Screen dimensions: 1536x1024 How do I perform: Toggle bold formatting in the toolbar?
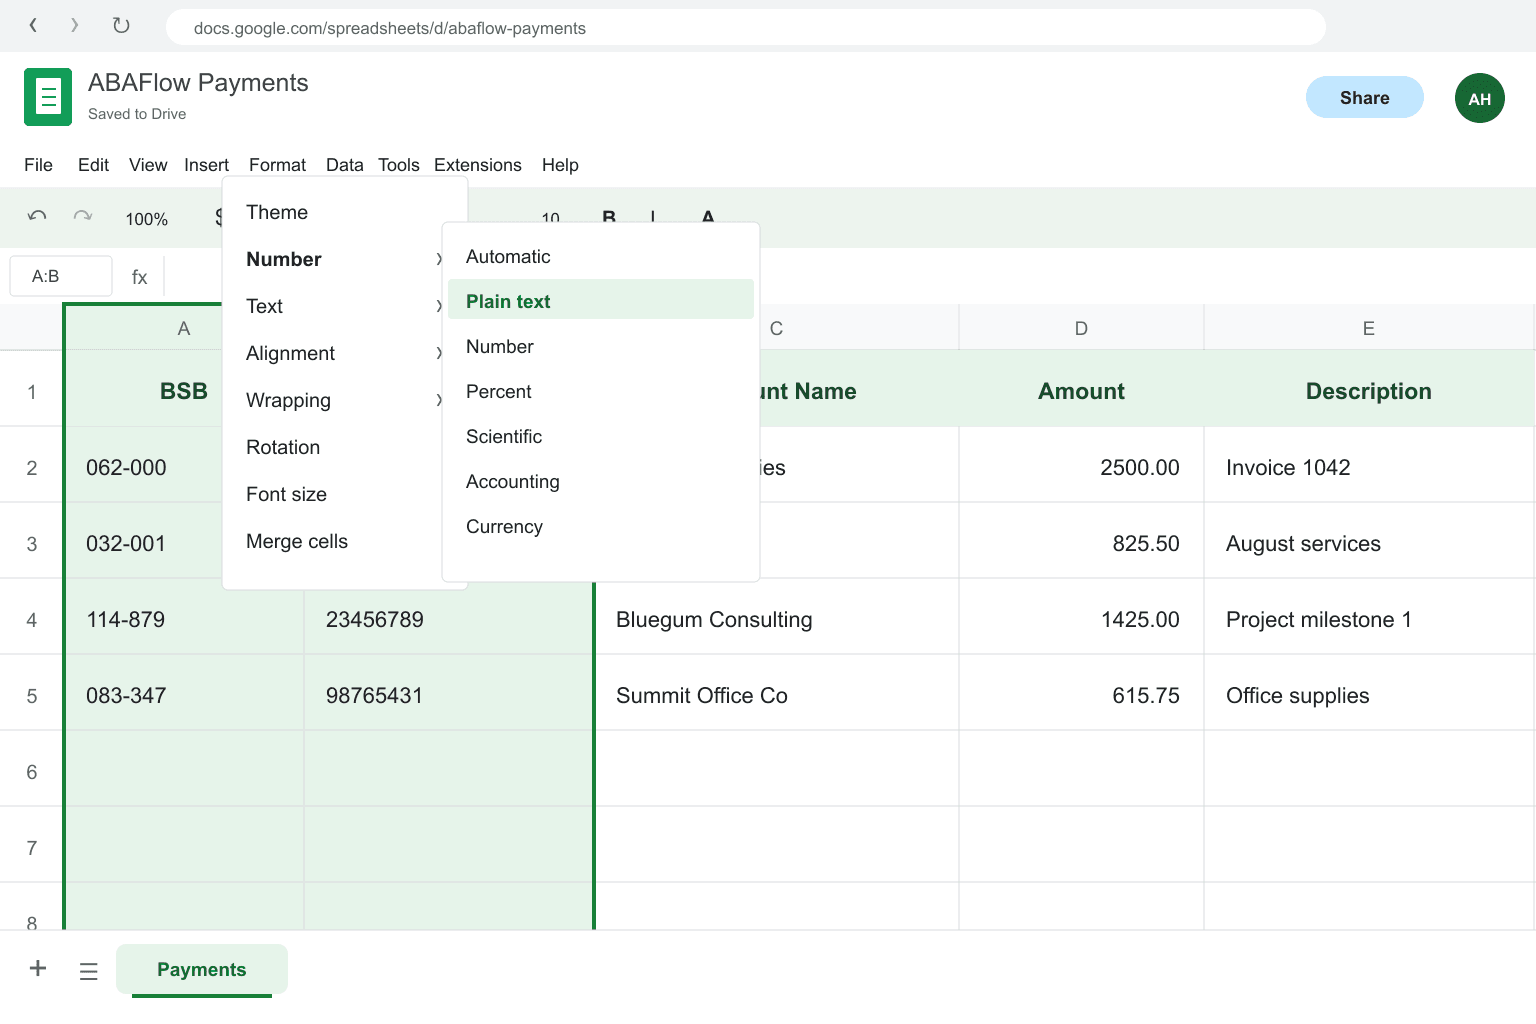(x=609, y=217)
